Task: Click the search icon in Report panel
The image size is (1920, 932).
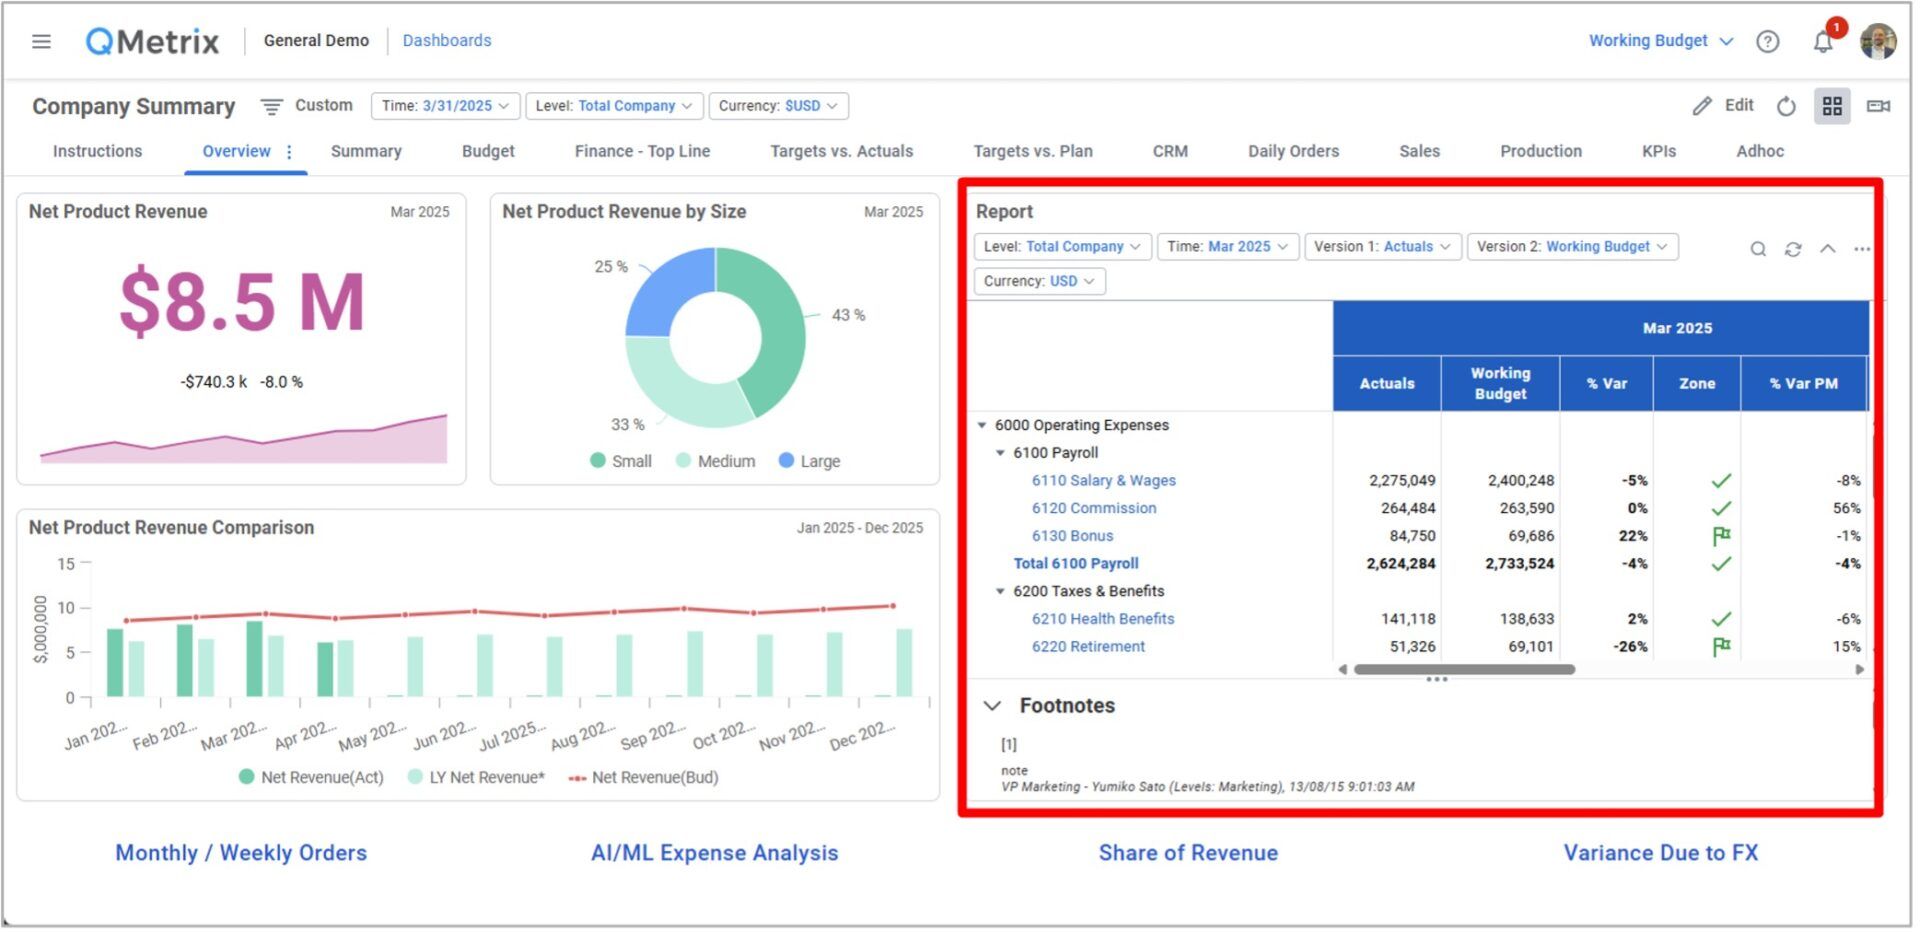Action: 1757,249
